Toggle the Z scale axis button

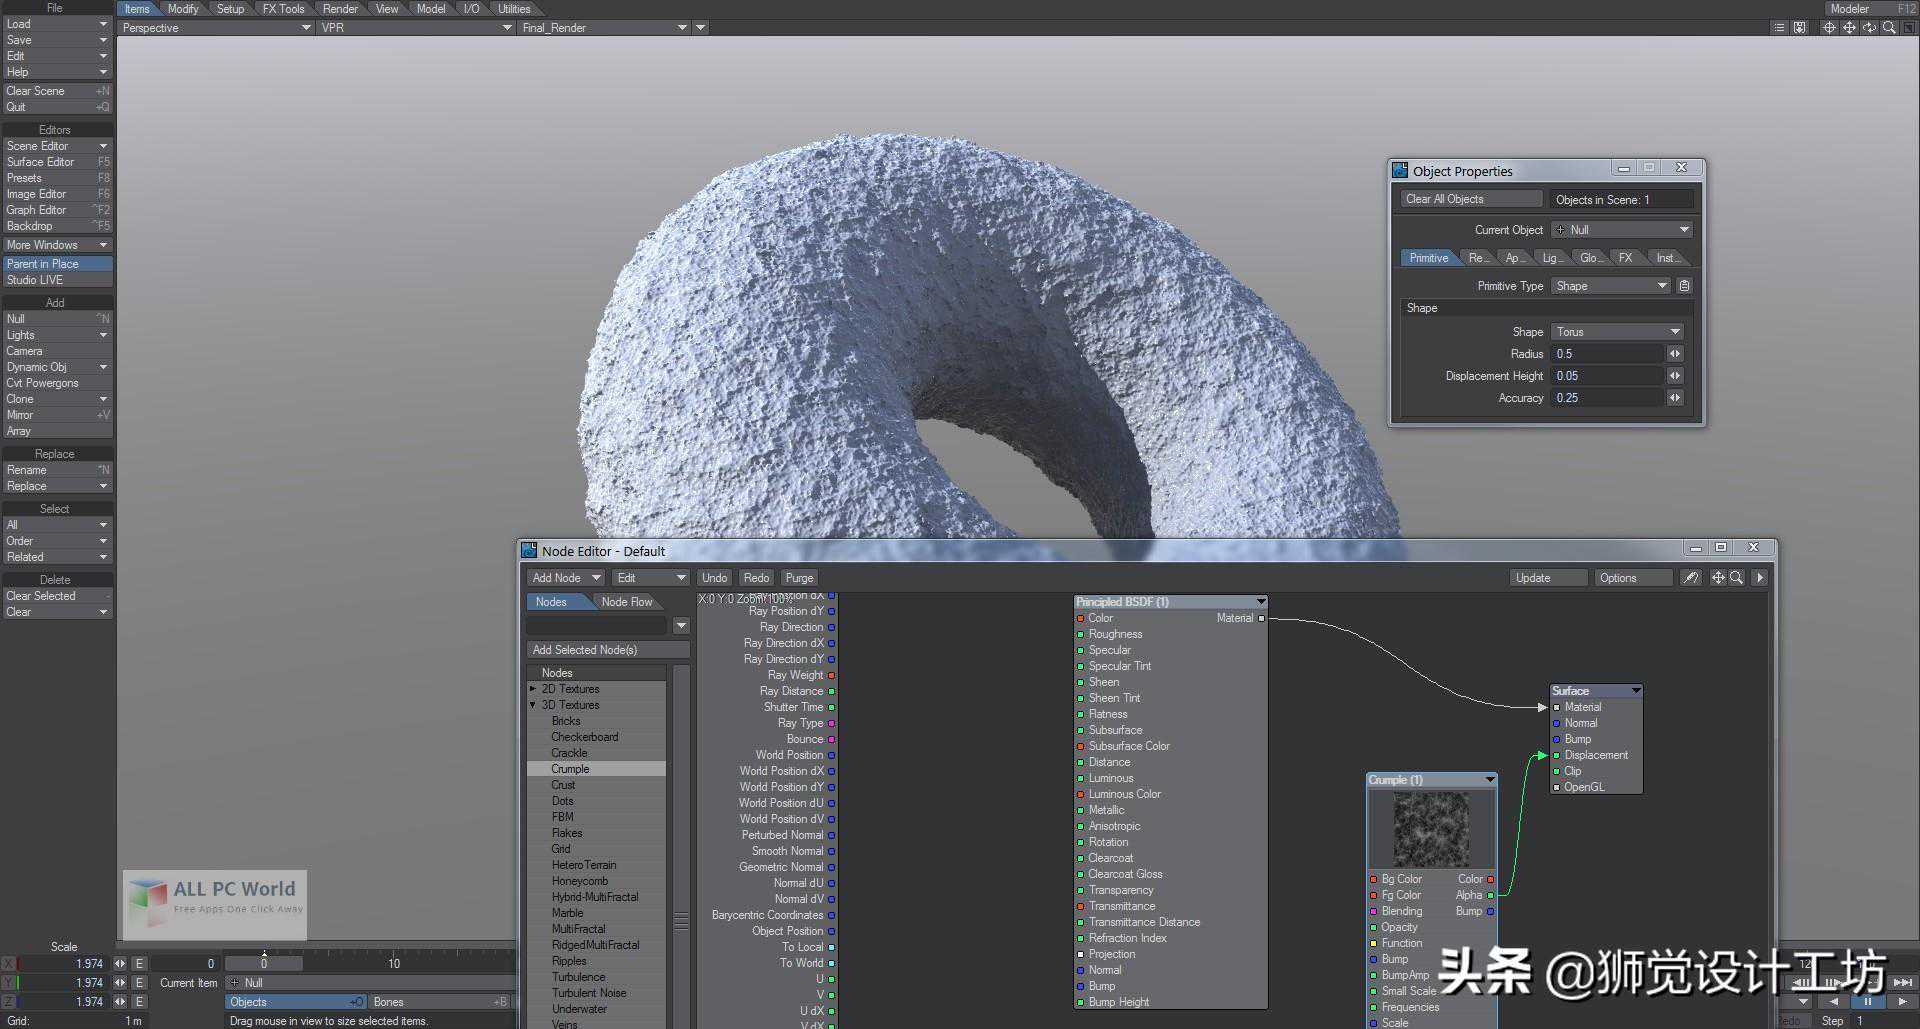(x=9, y=1002)
